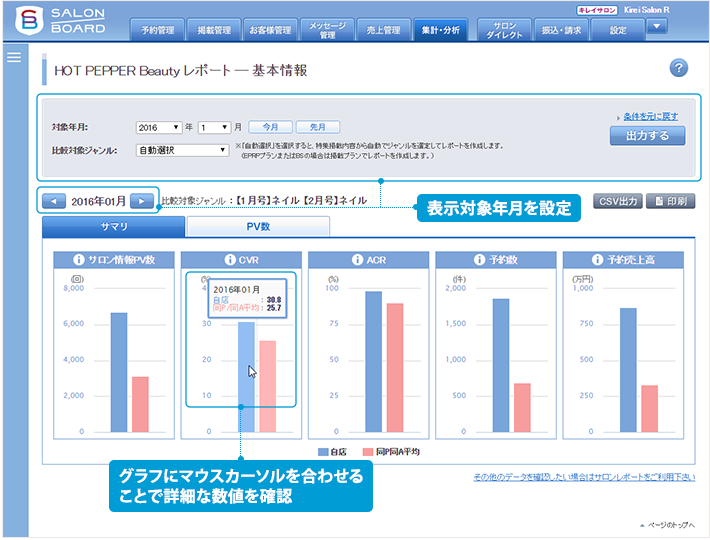Click the help question mark icon

[678, 68]
